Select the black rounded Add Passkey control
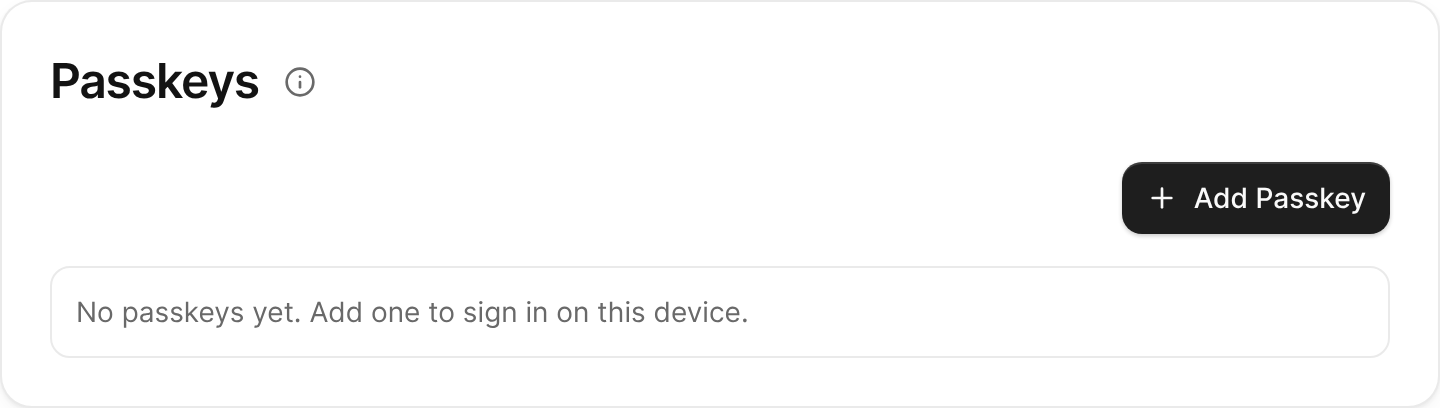 (x=1256, y=198)
